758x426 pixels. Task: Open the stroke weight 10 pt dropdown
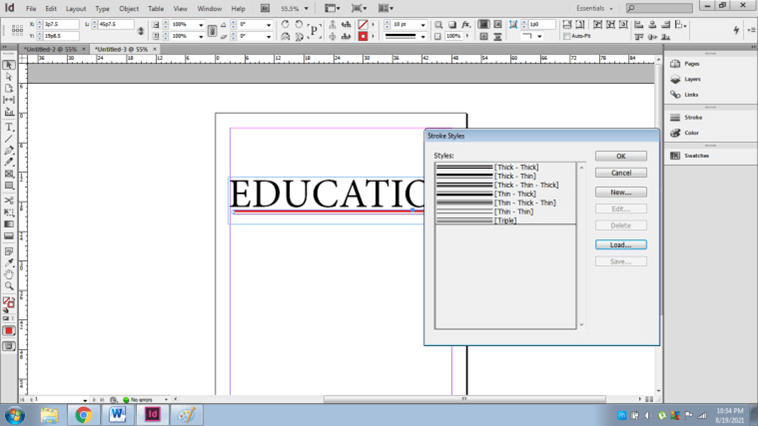(x=423, y=25)
